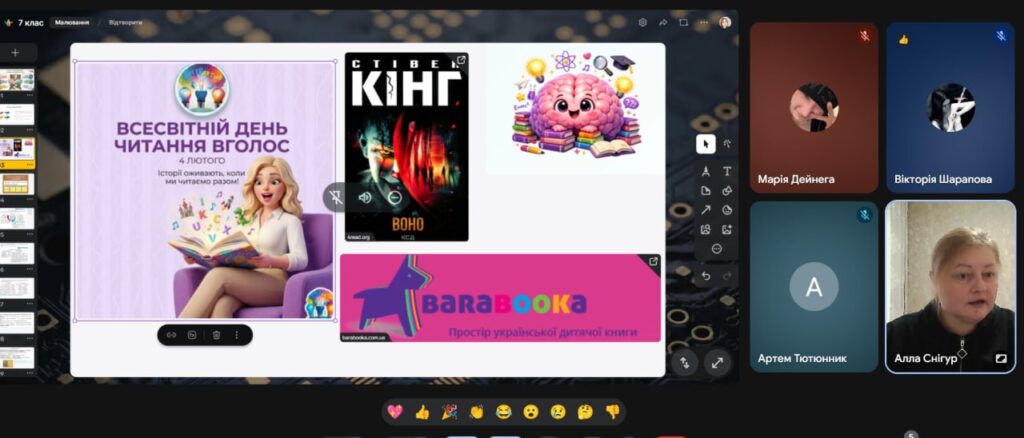The image size is (1024, 438).
Task: Toggle the unpin presentation button
Action: pos(336,197)
